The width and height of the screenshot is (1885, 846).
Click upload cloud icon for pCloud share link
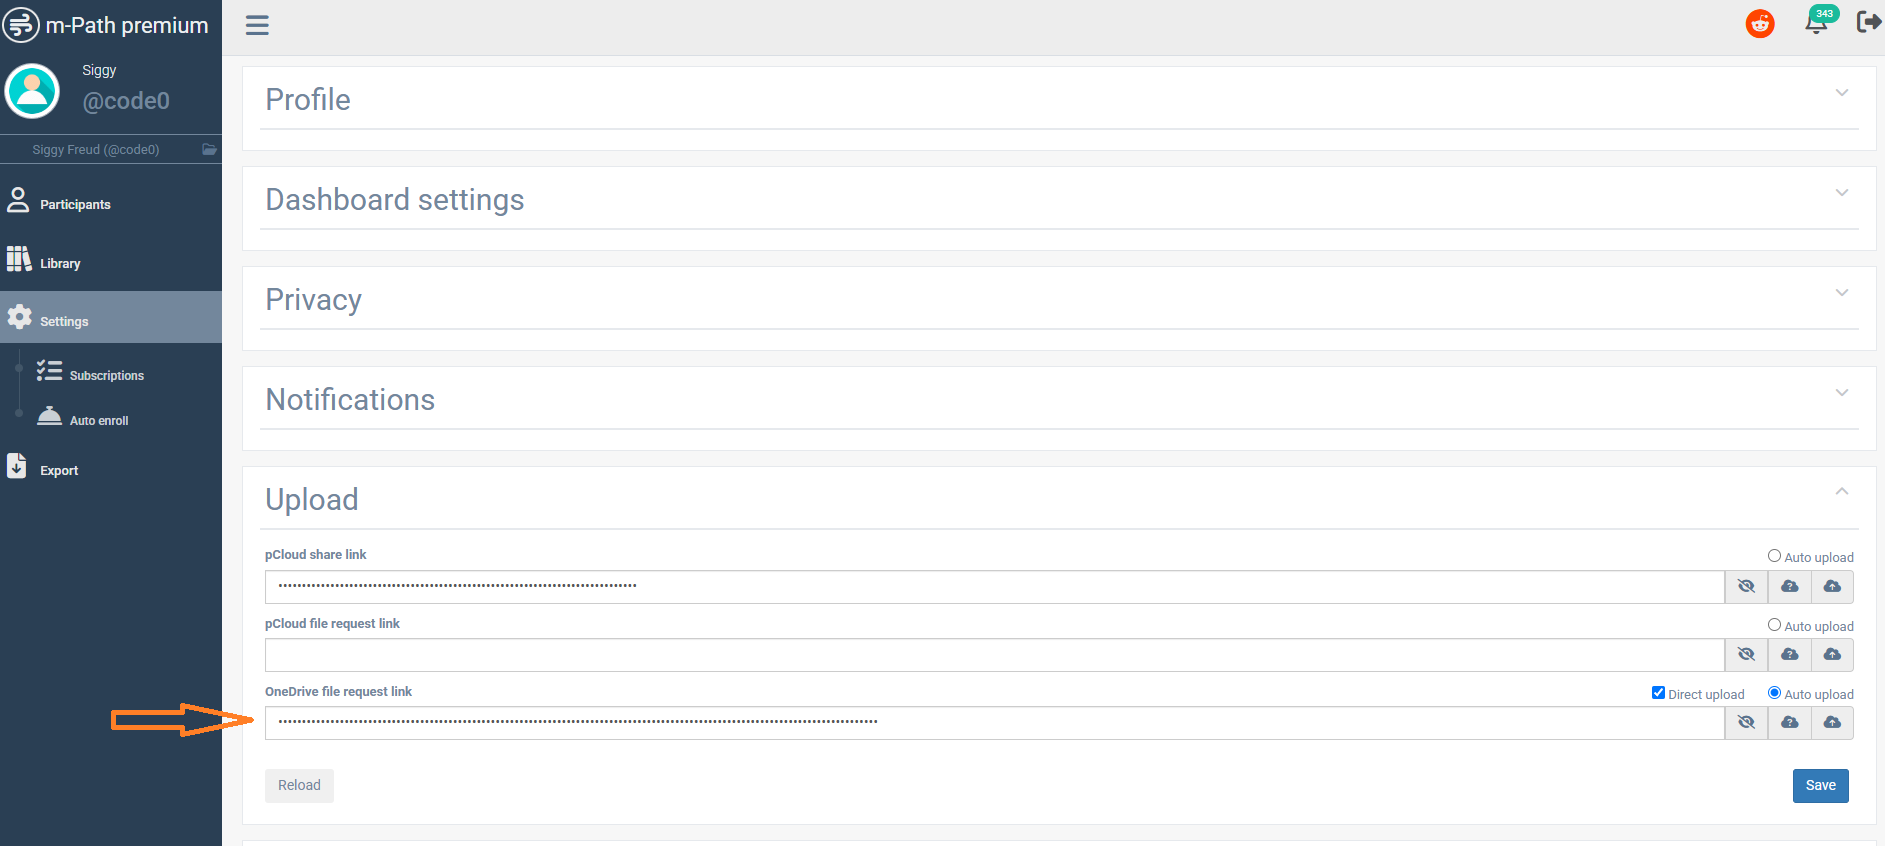click(x=1832, y=587)
